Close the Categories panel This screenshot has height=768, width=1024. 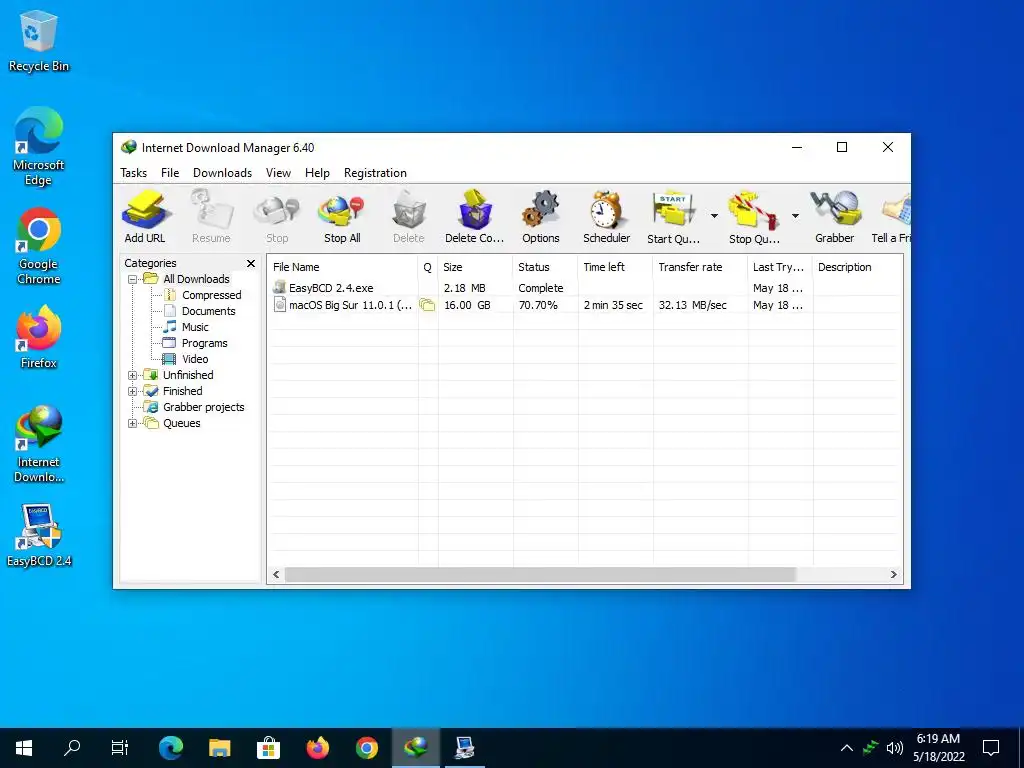(x=251, y=263)
